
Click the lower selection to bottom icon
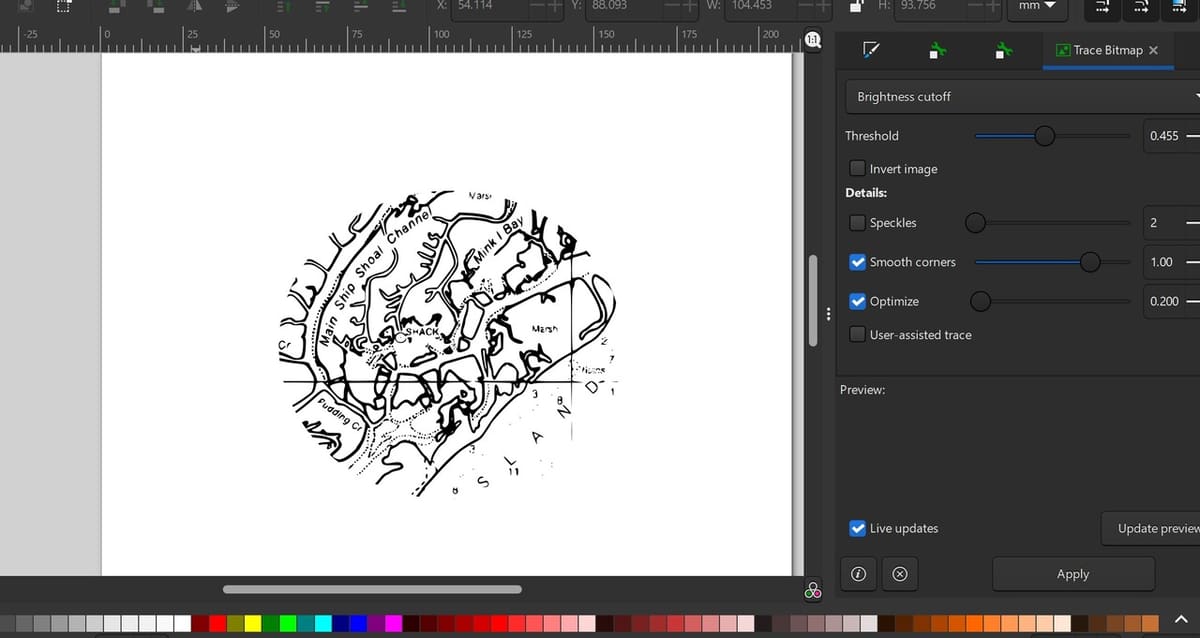coord(397,8)
